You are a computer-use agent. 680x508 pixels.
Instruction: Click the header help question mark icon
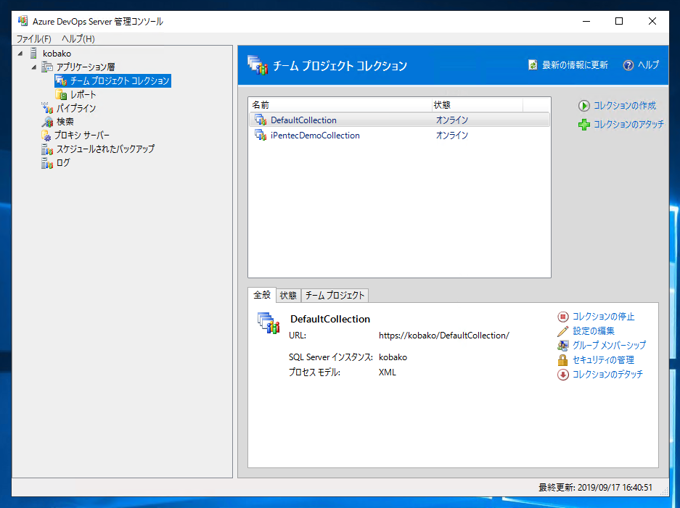pos(628,65)
